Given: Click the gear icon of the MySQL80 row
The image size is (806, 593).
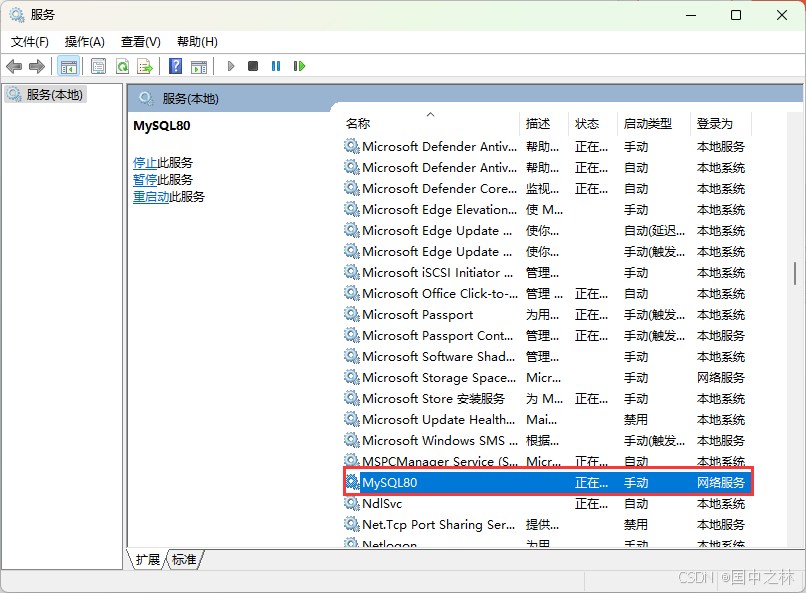Looking at the screenshot, I should (x=352, y=482).
